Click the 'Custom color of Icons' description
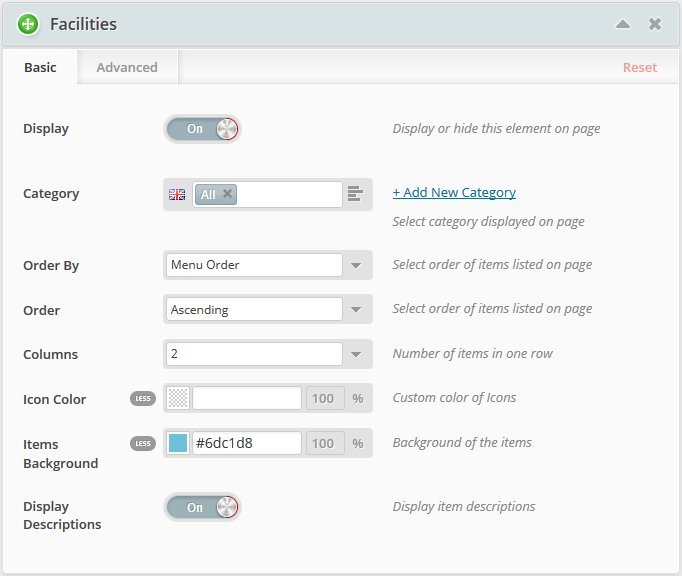The width and height of the screenshot is (682, 576). [x=454, y=397]
